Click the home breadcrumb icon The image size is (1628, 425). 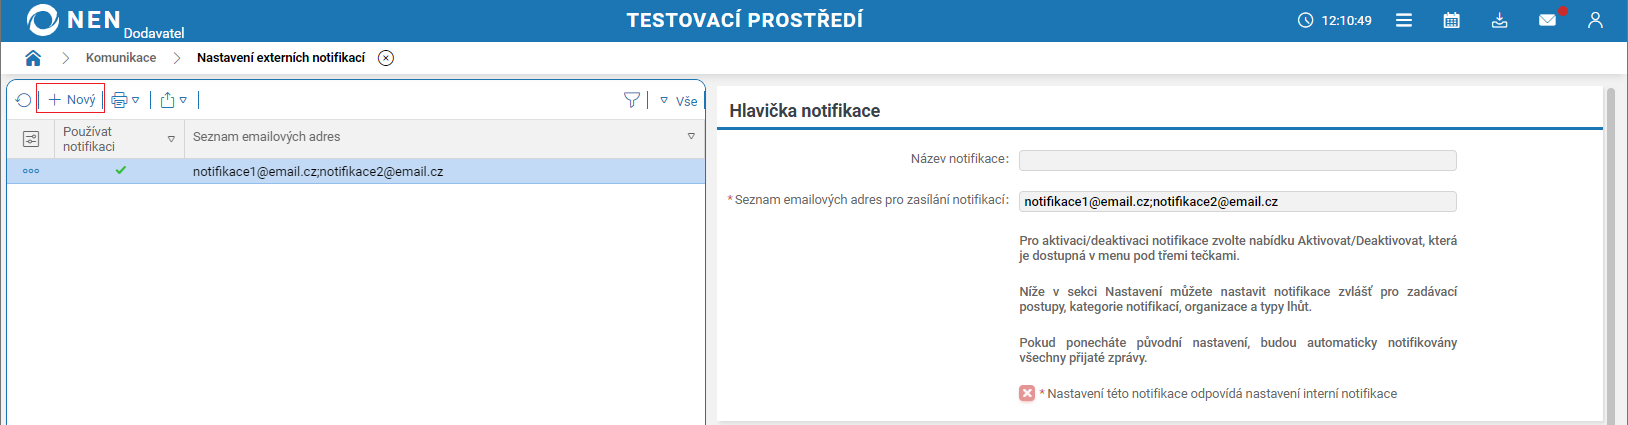click(x=33, y=58)
